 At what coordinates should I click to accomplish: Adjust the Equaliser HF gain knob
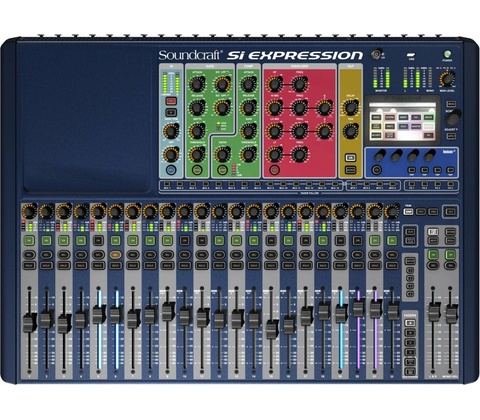tap(274, 84)
